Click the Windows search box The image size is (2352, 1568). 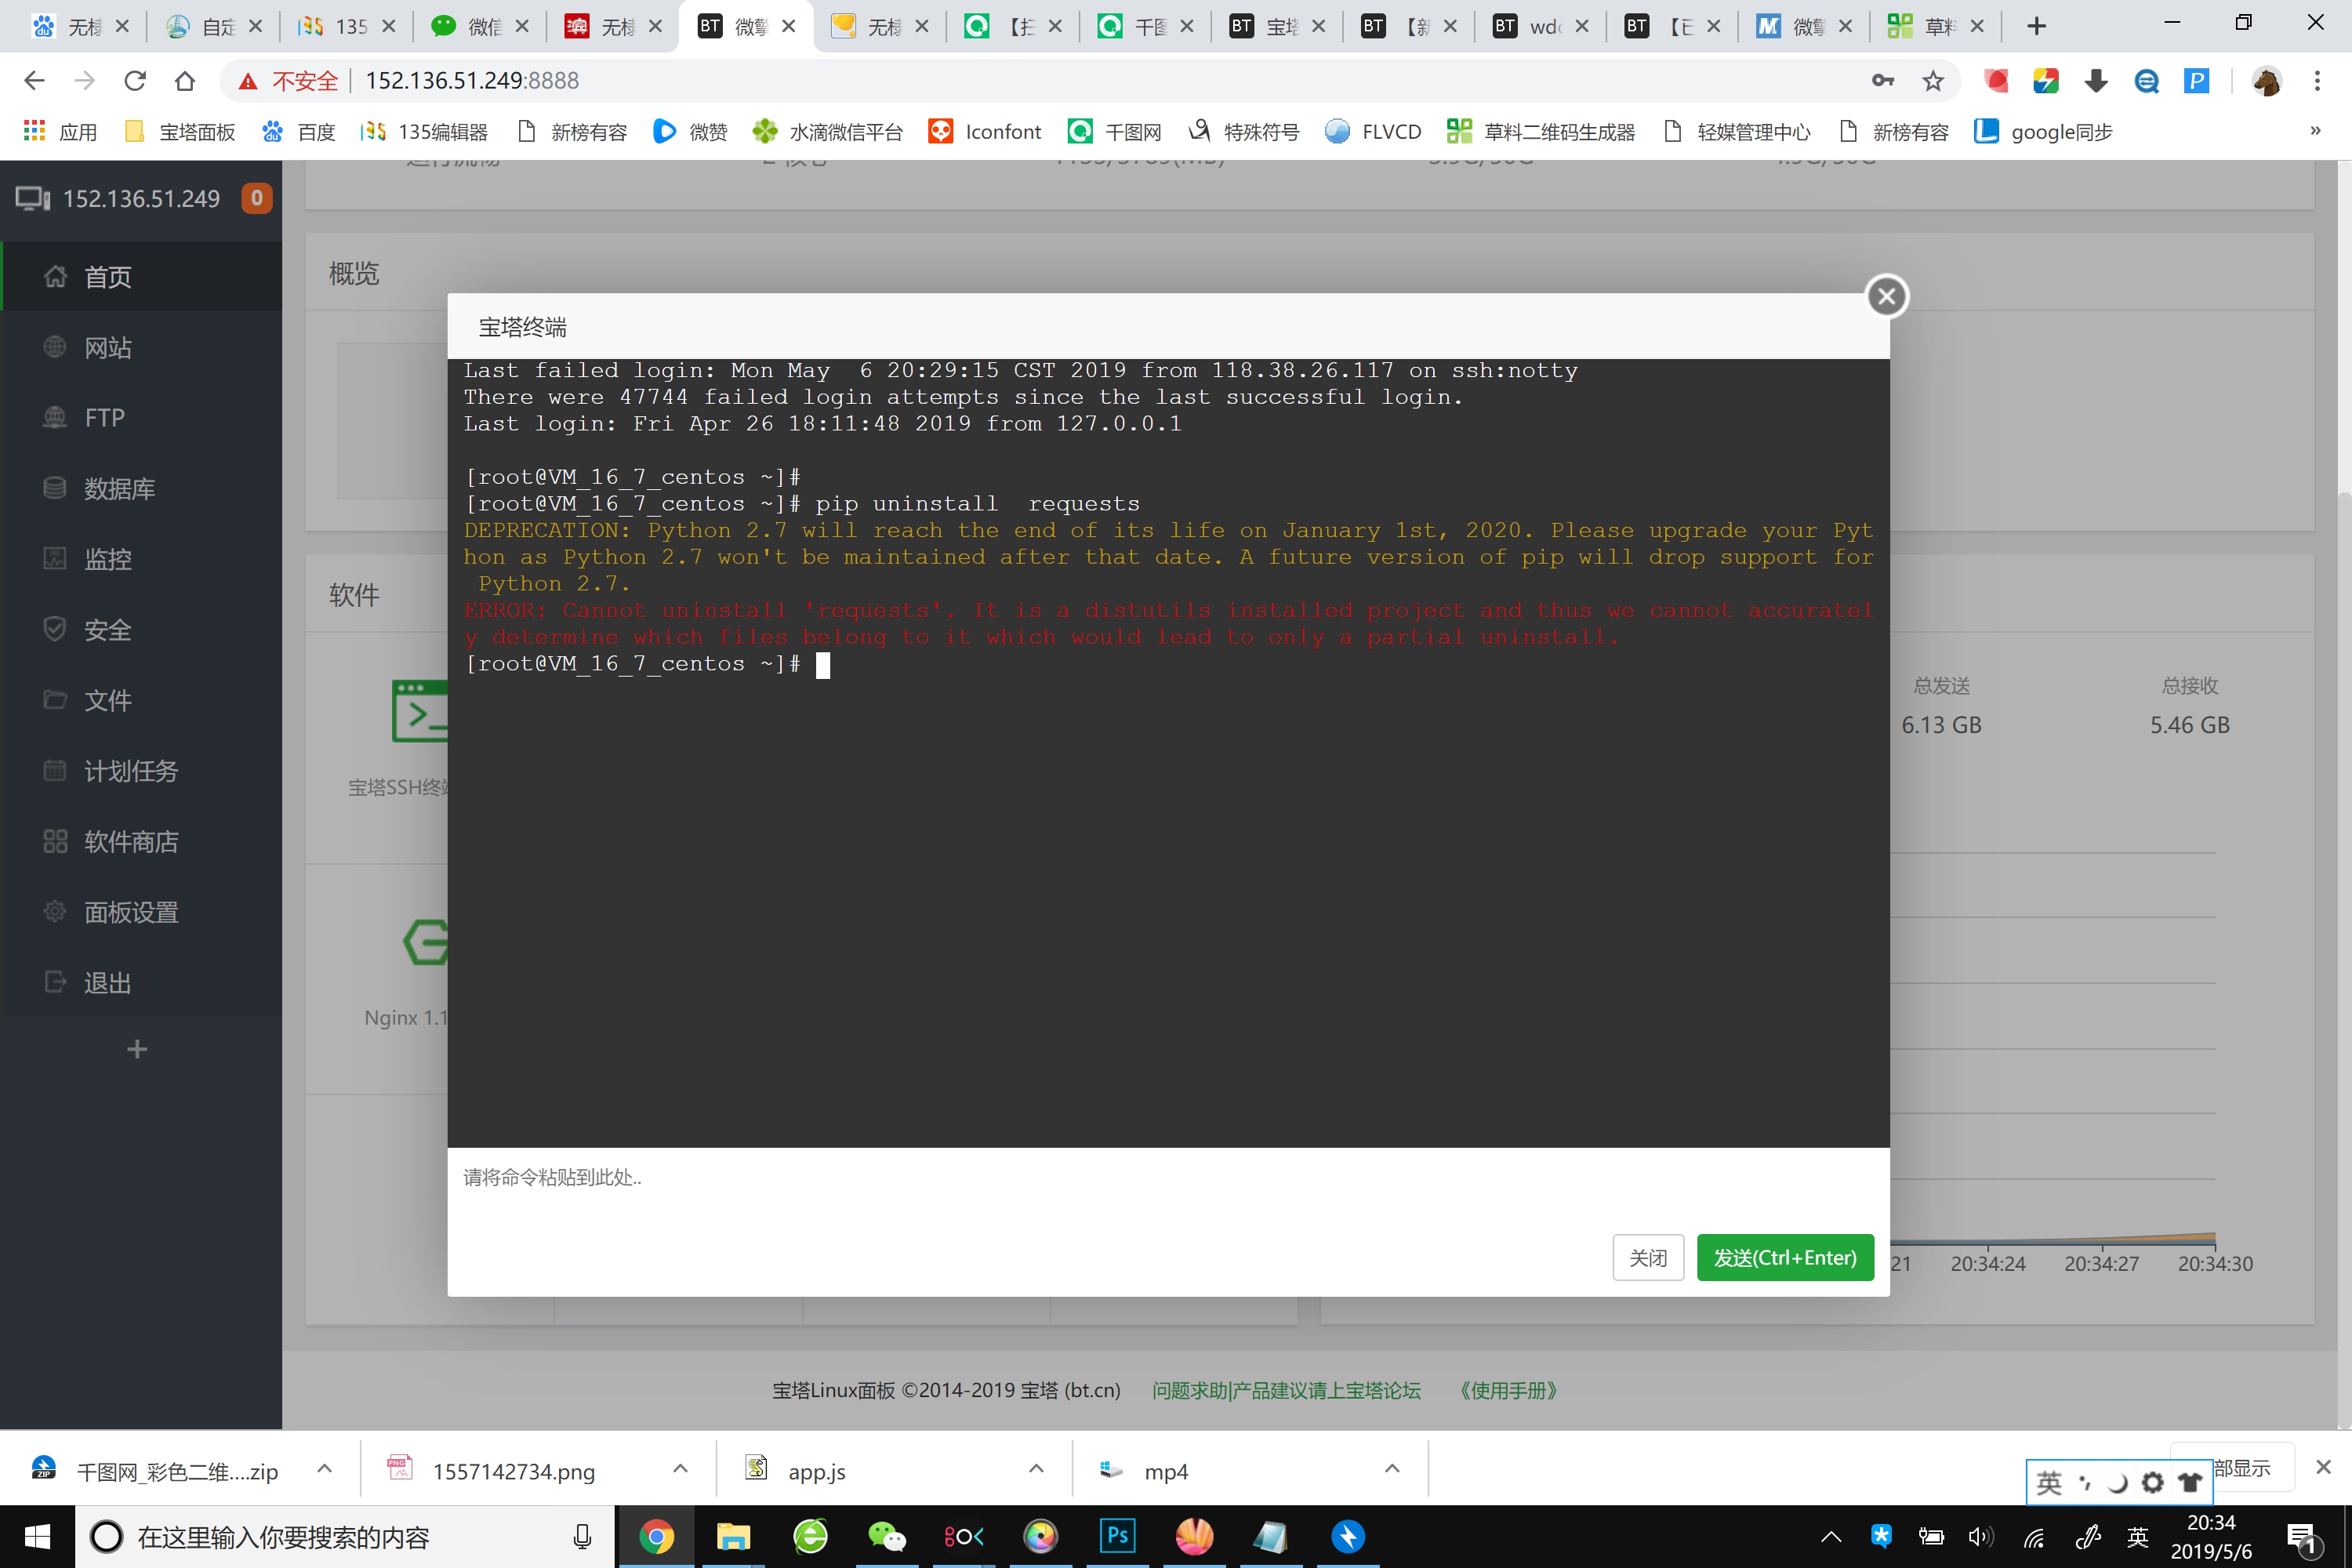345,1537
